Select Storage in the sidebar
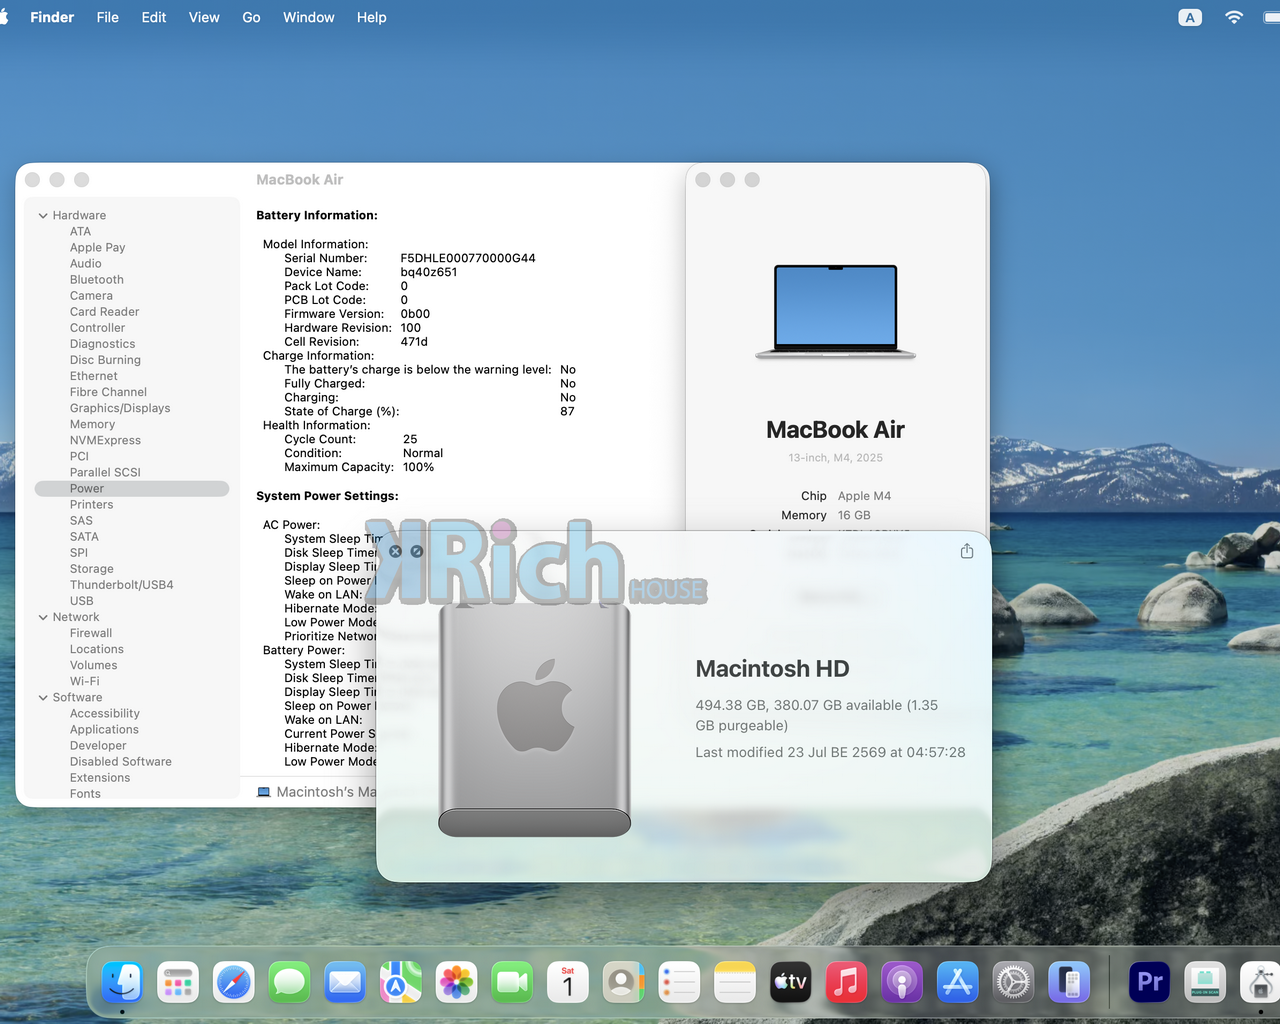Image resolution: width=1280 pixels, height=1024 pixels. coord(92,569)
